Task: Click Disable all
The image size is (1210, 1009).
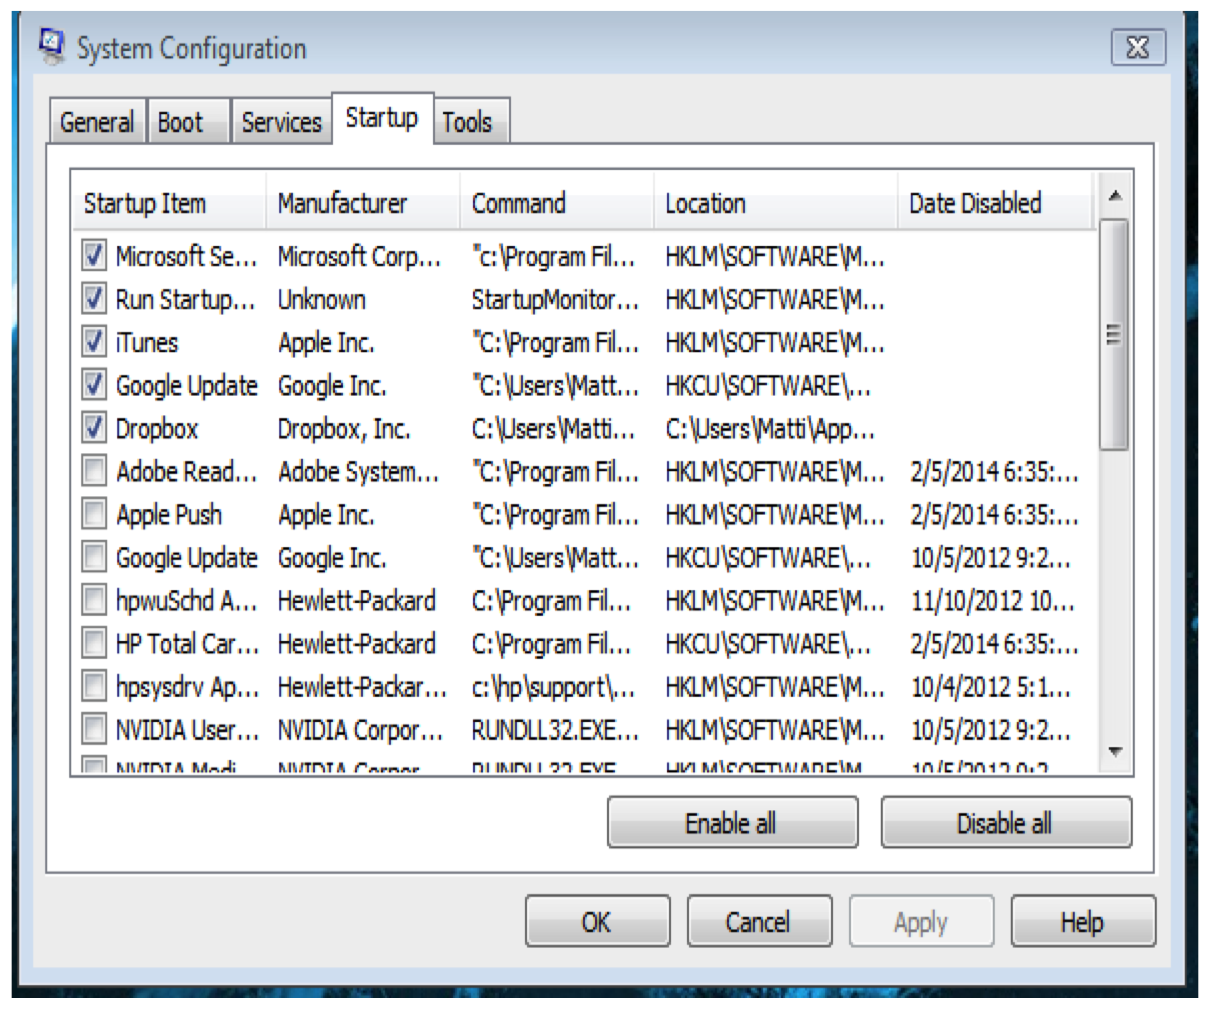Action: tap(1006, 821)
